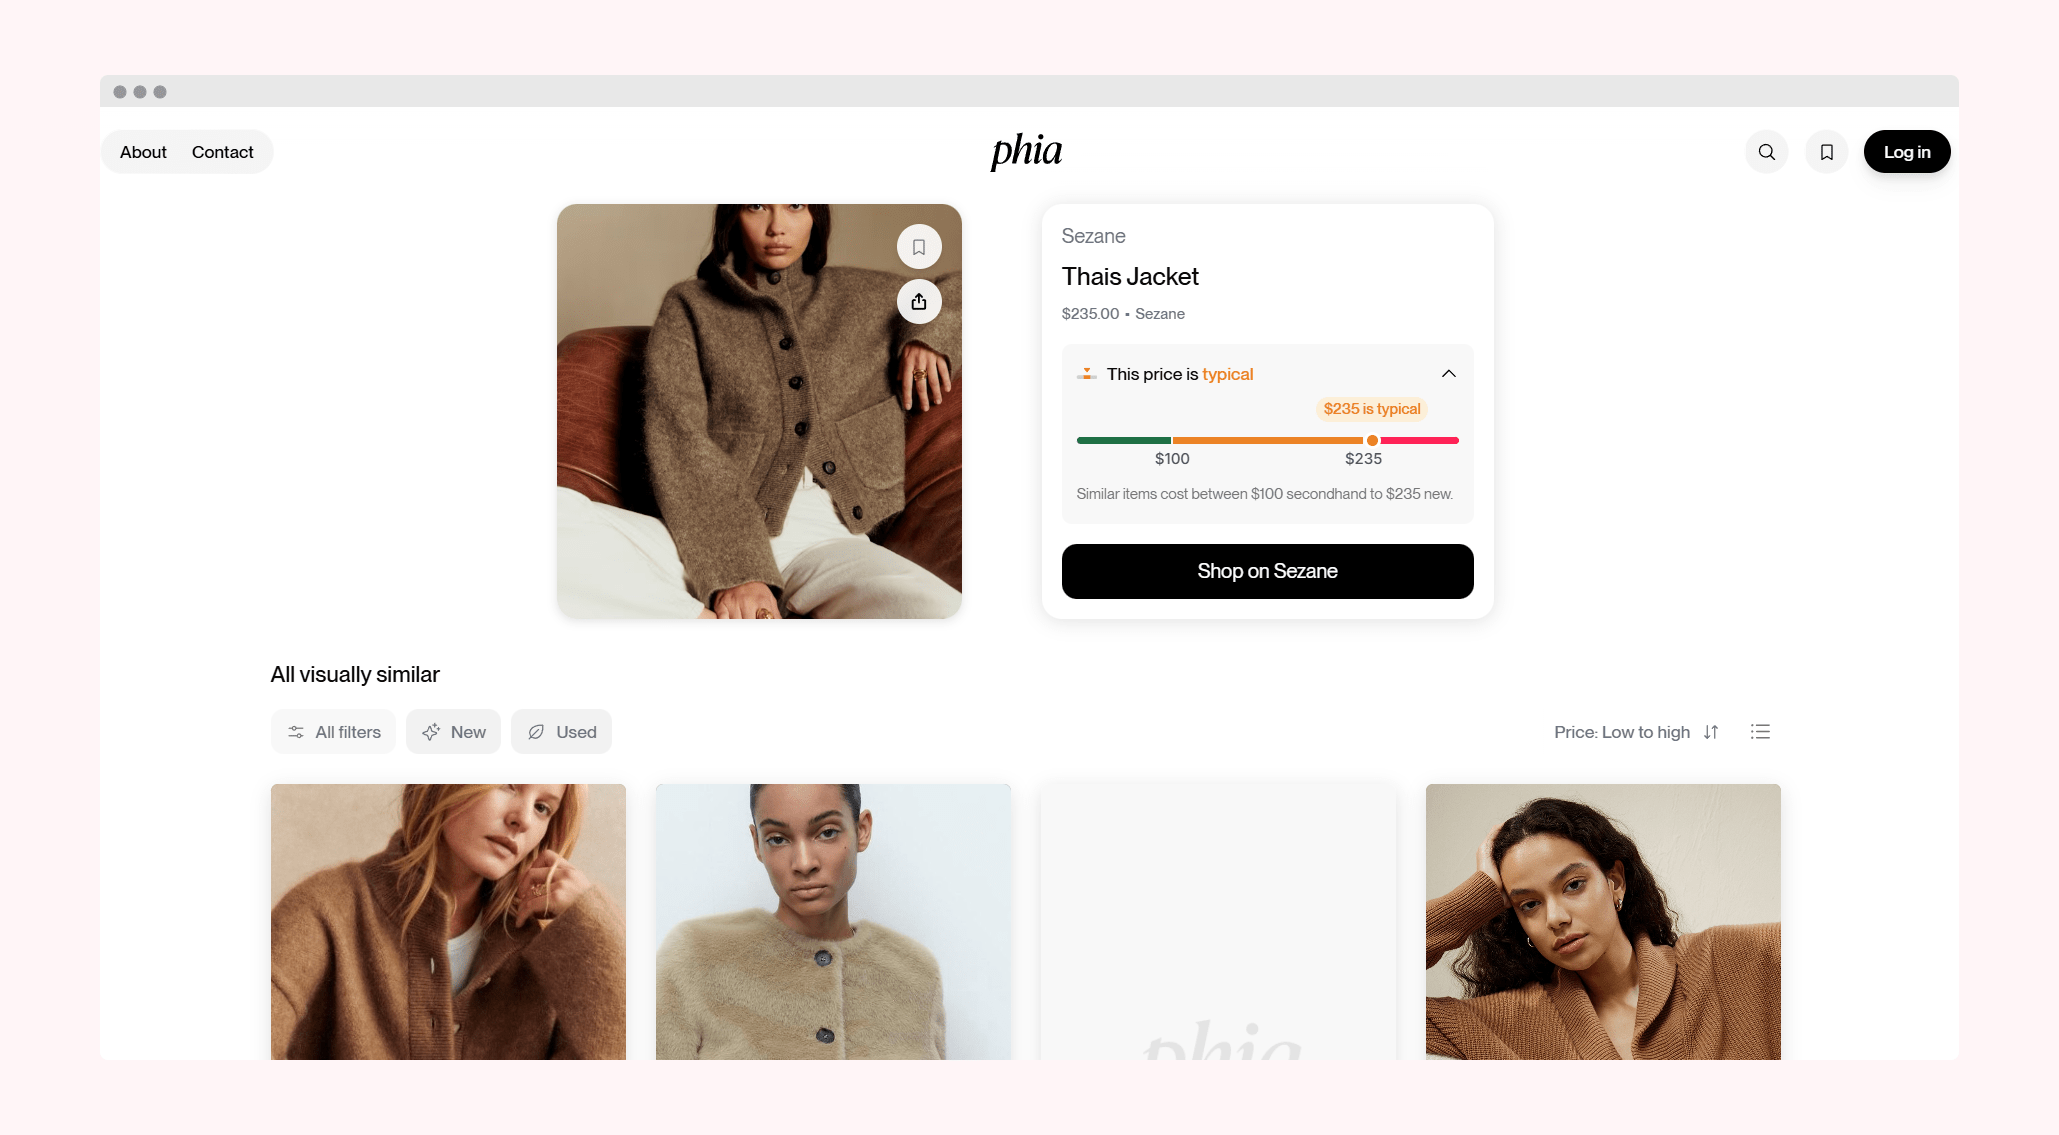This screenshot has width=2059, height=1135.
Task: Toggle the Used filter chip
Action: point(561,732)
